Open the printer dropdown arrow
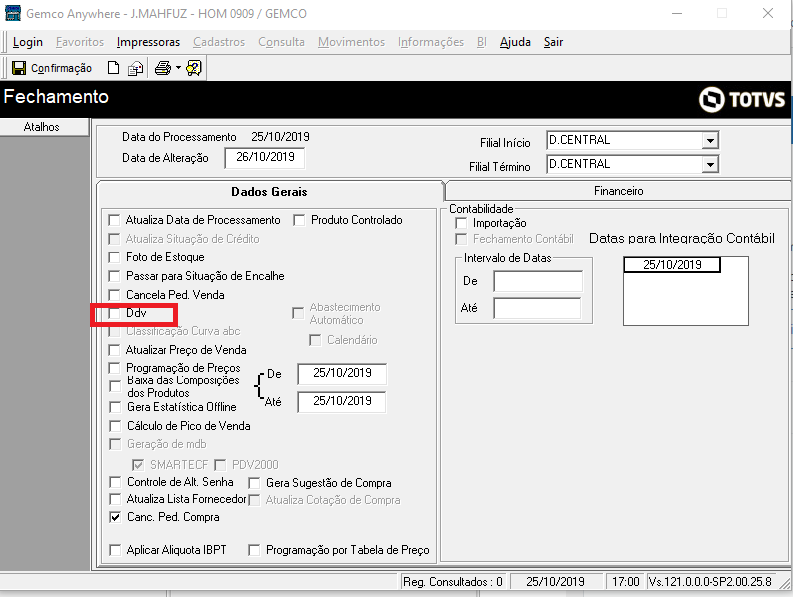The height and width of the screenshot is (597, 793). [178, 68]
